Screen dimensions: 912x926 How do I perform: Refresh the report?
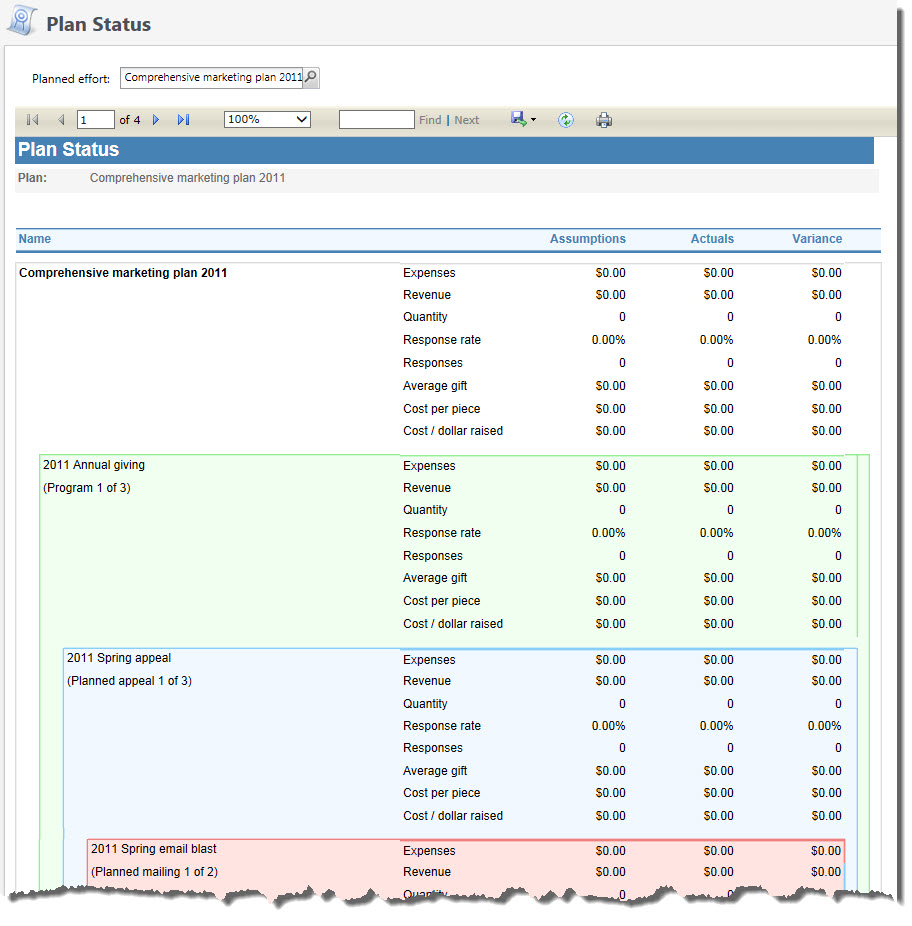pyautogui.click(x=566, y=120)
